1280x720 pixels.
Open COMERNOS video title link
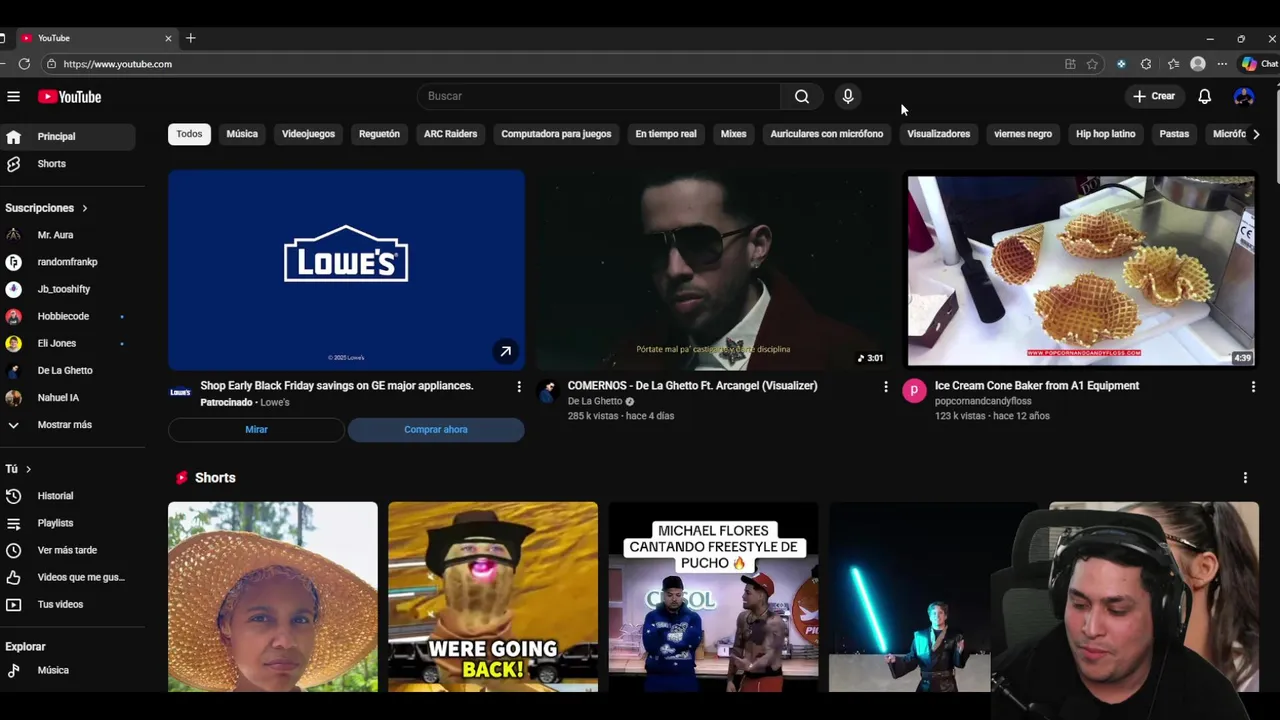[692, 385]
